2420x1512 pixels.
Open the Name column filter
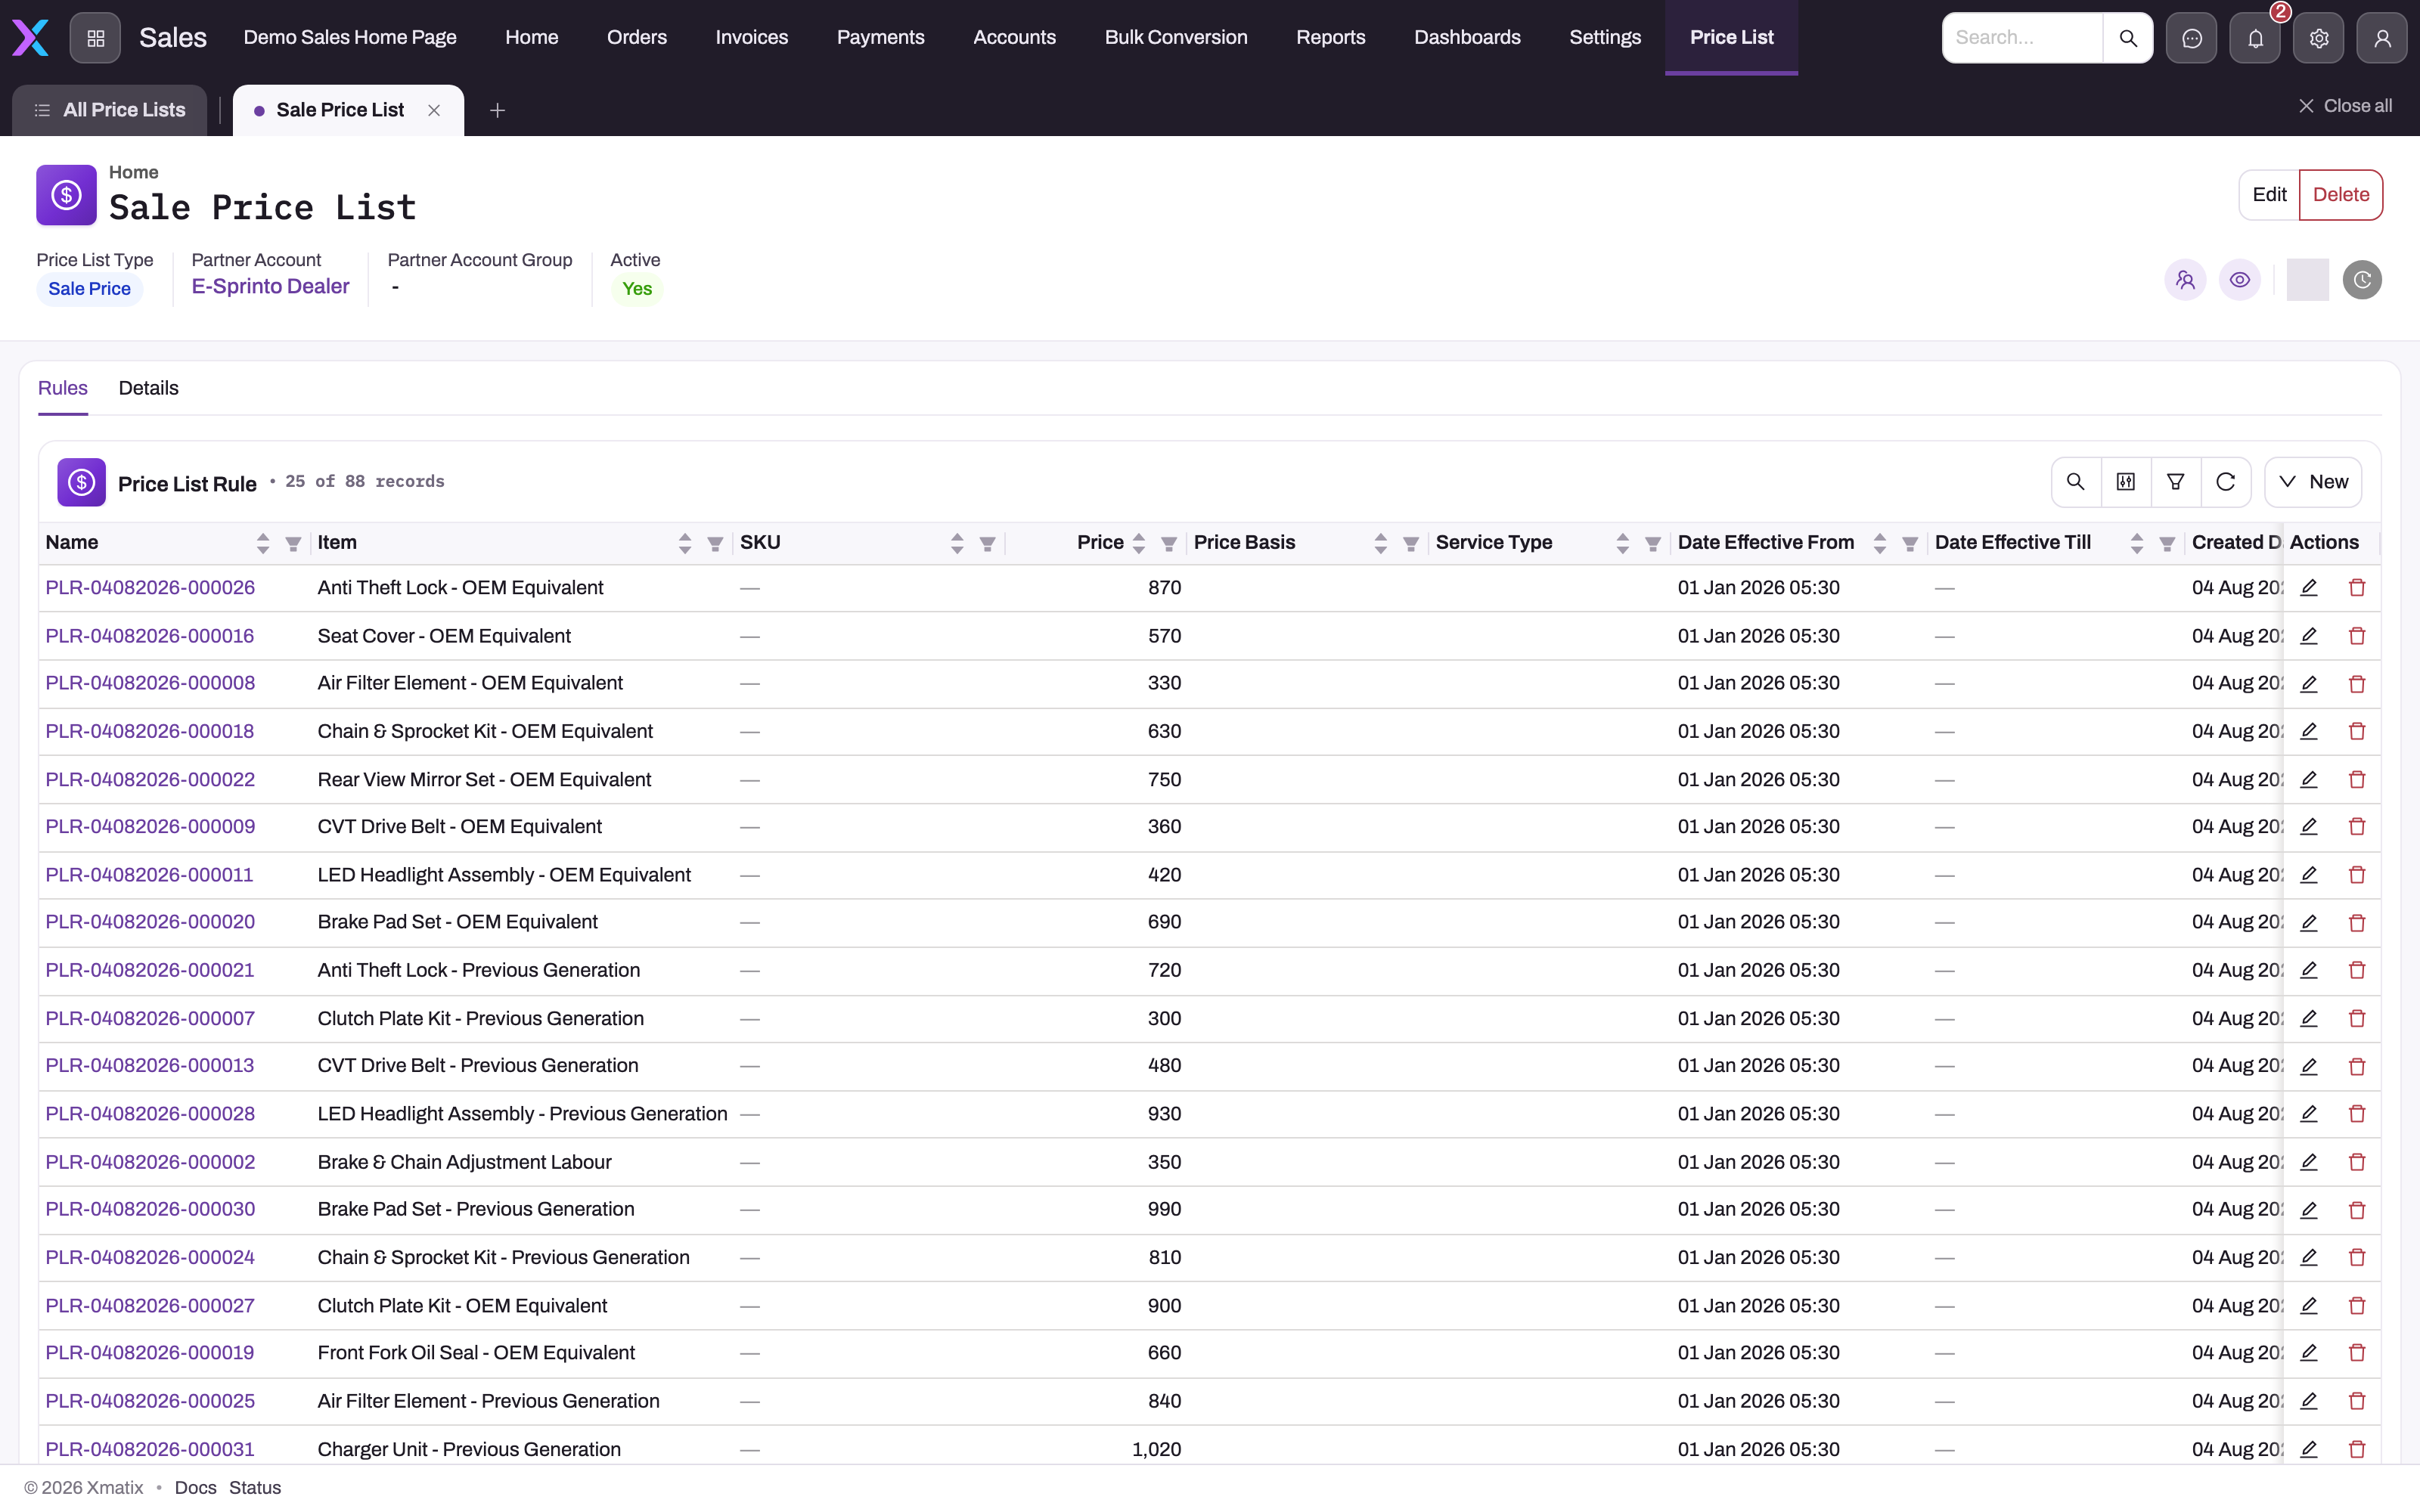(293, 544)
